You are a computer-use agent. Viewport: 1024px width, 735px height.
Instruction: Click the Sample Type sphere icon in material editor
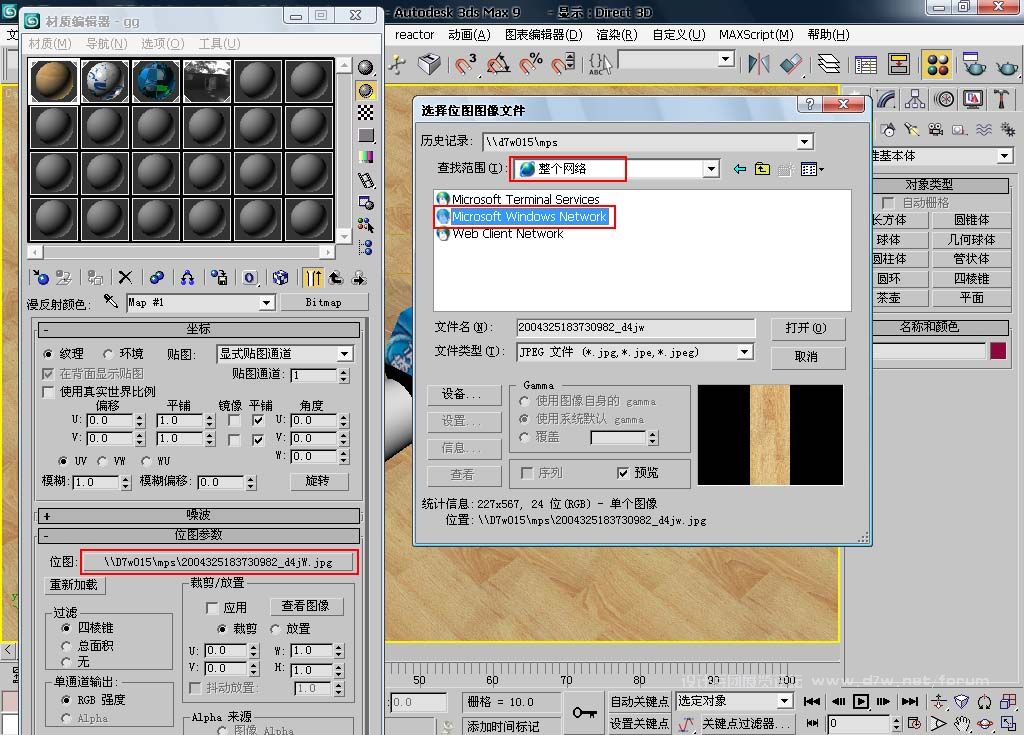click(366, 67)
